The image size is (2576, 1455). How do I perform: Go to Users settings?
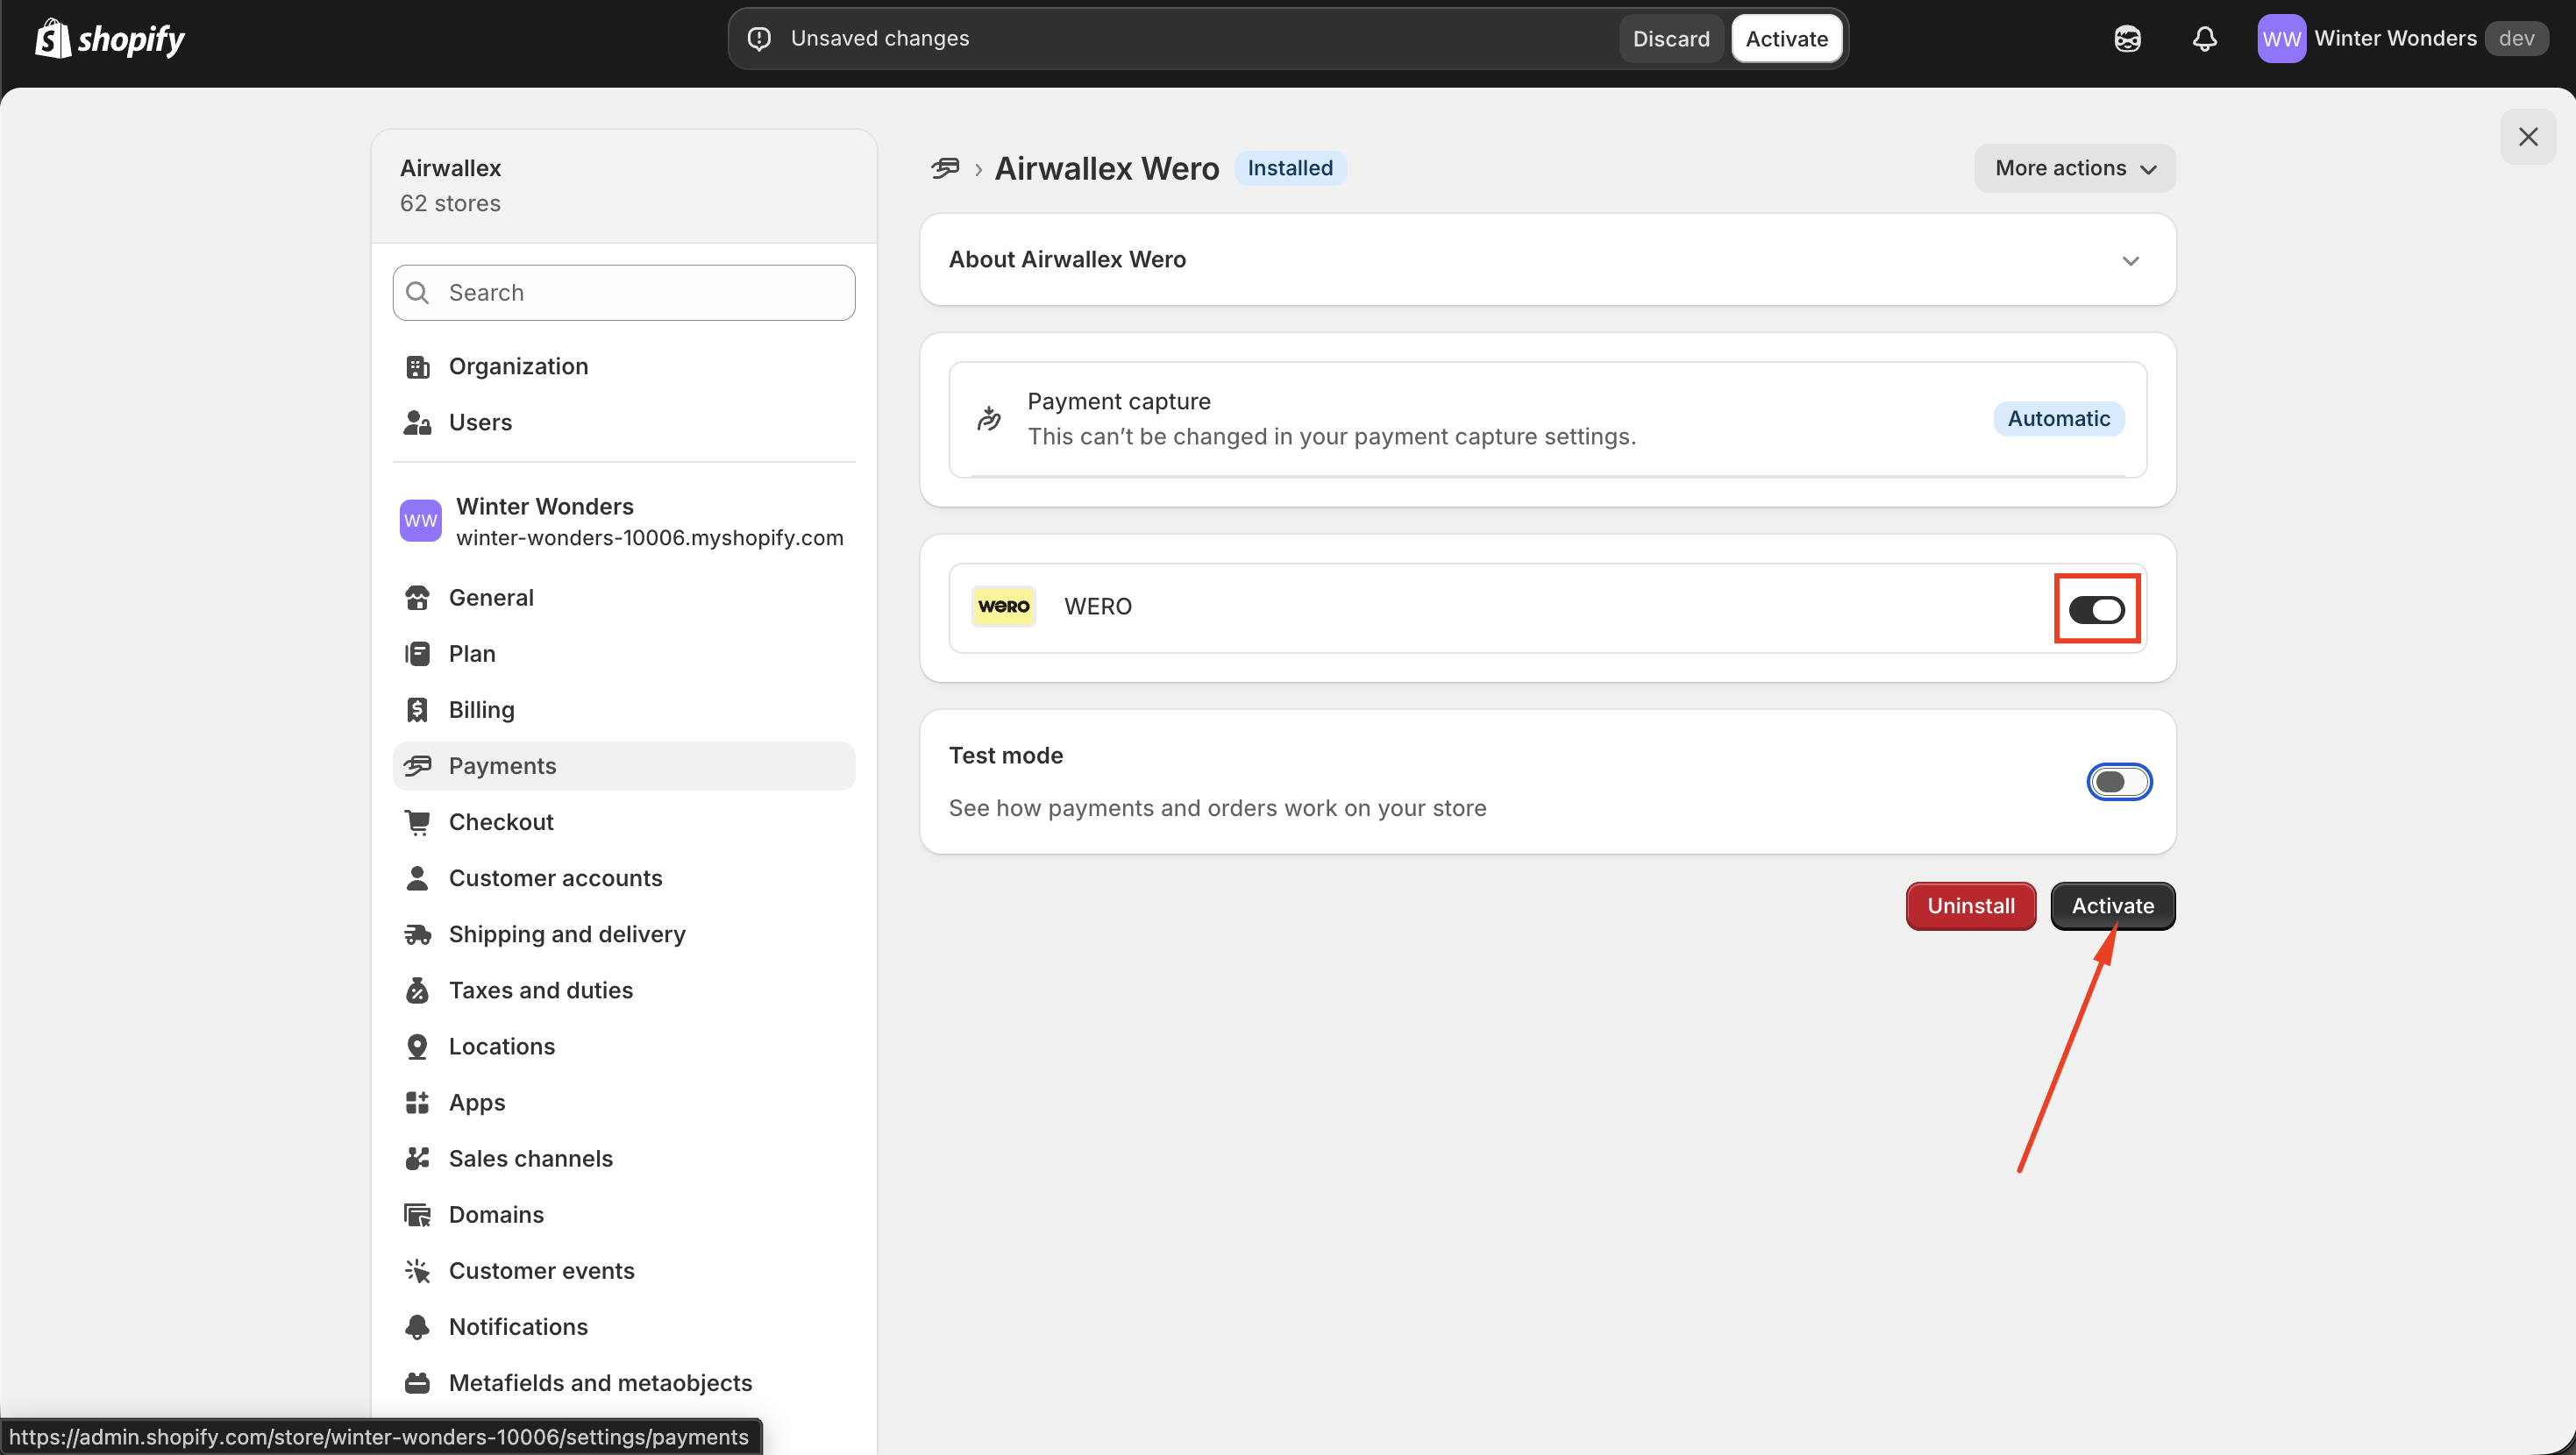click(x=624, y=423)
